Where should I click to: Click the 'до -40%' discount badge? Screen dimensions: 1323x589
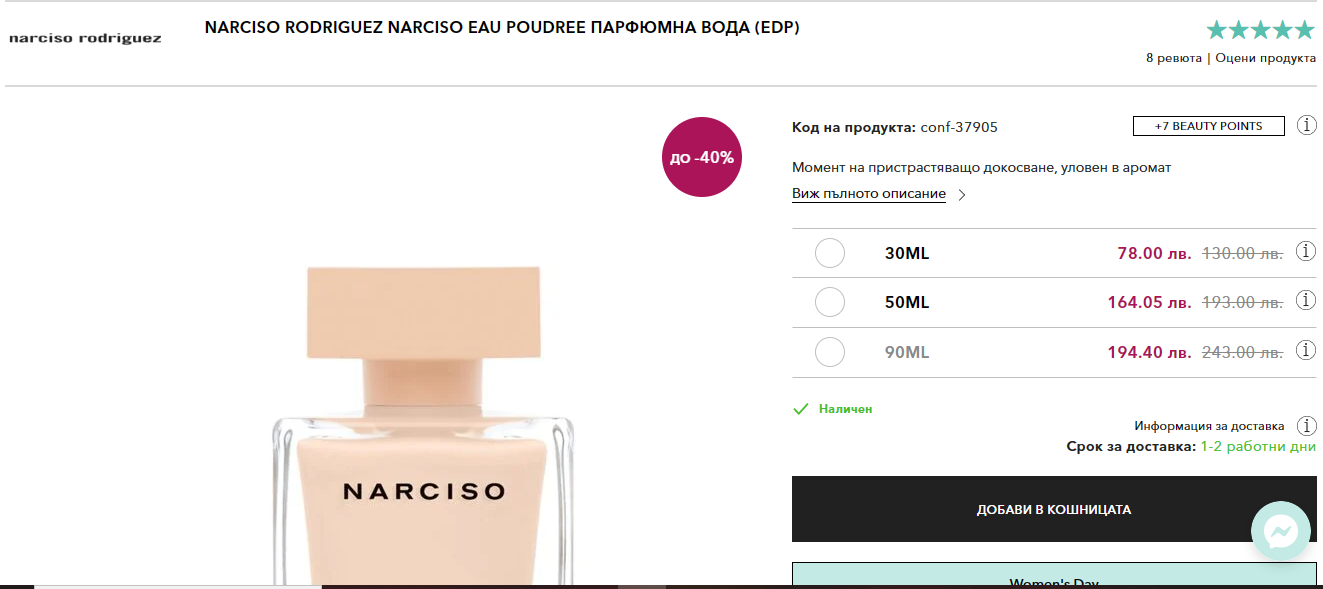tap(702, 157)
